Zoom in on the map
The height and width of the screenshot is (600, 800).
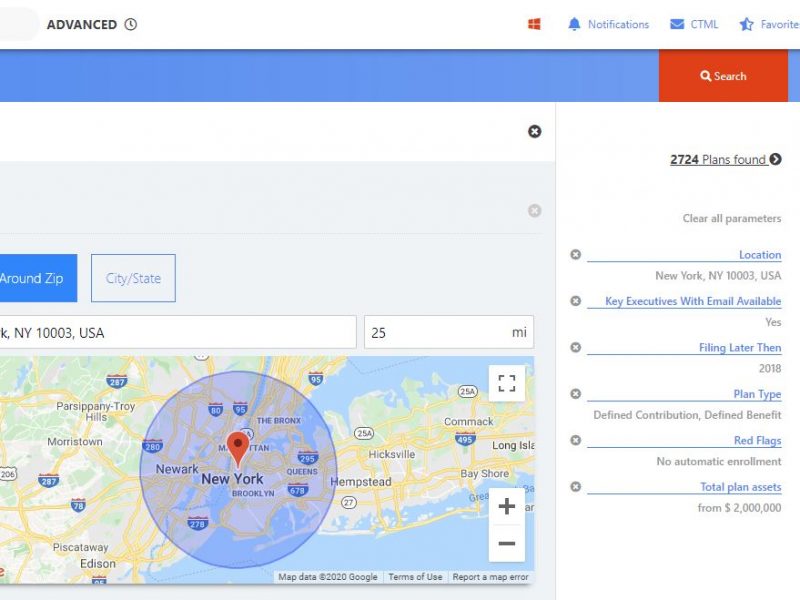(507, 507)
